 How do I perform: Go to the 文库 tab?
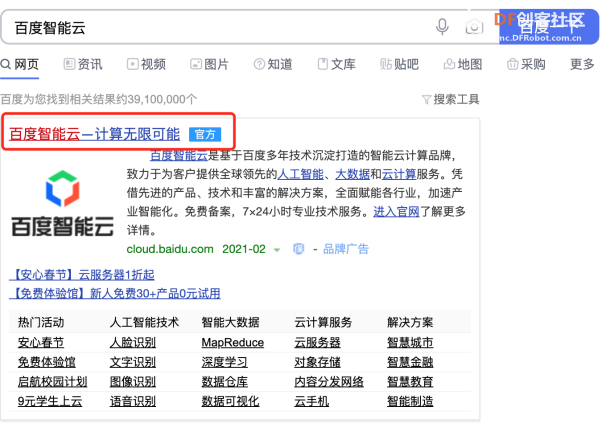click(x=336, y=64)
